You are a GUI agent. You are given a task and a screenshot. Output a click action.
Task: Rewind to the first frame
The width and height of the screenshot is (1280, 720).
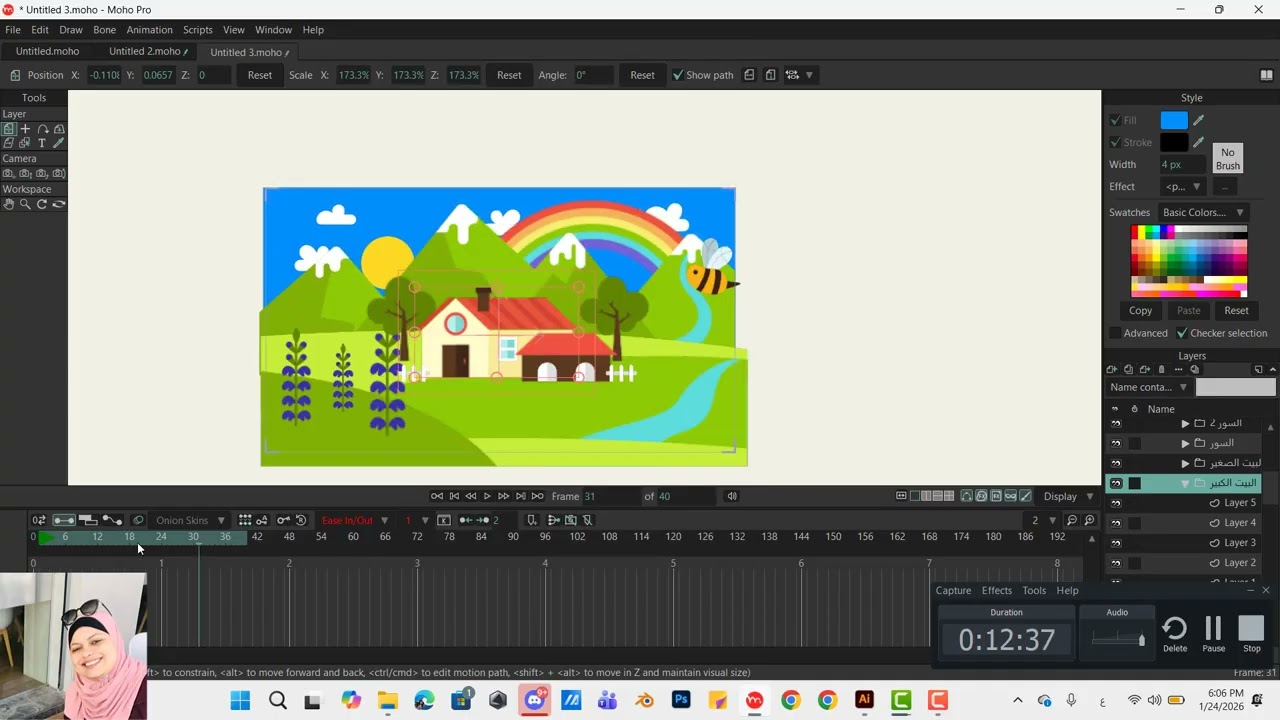[454, 496]
